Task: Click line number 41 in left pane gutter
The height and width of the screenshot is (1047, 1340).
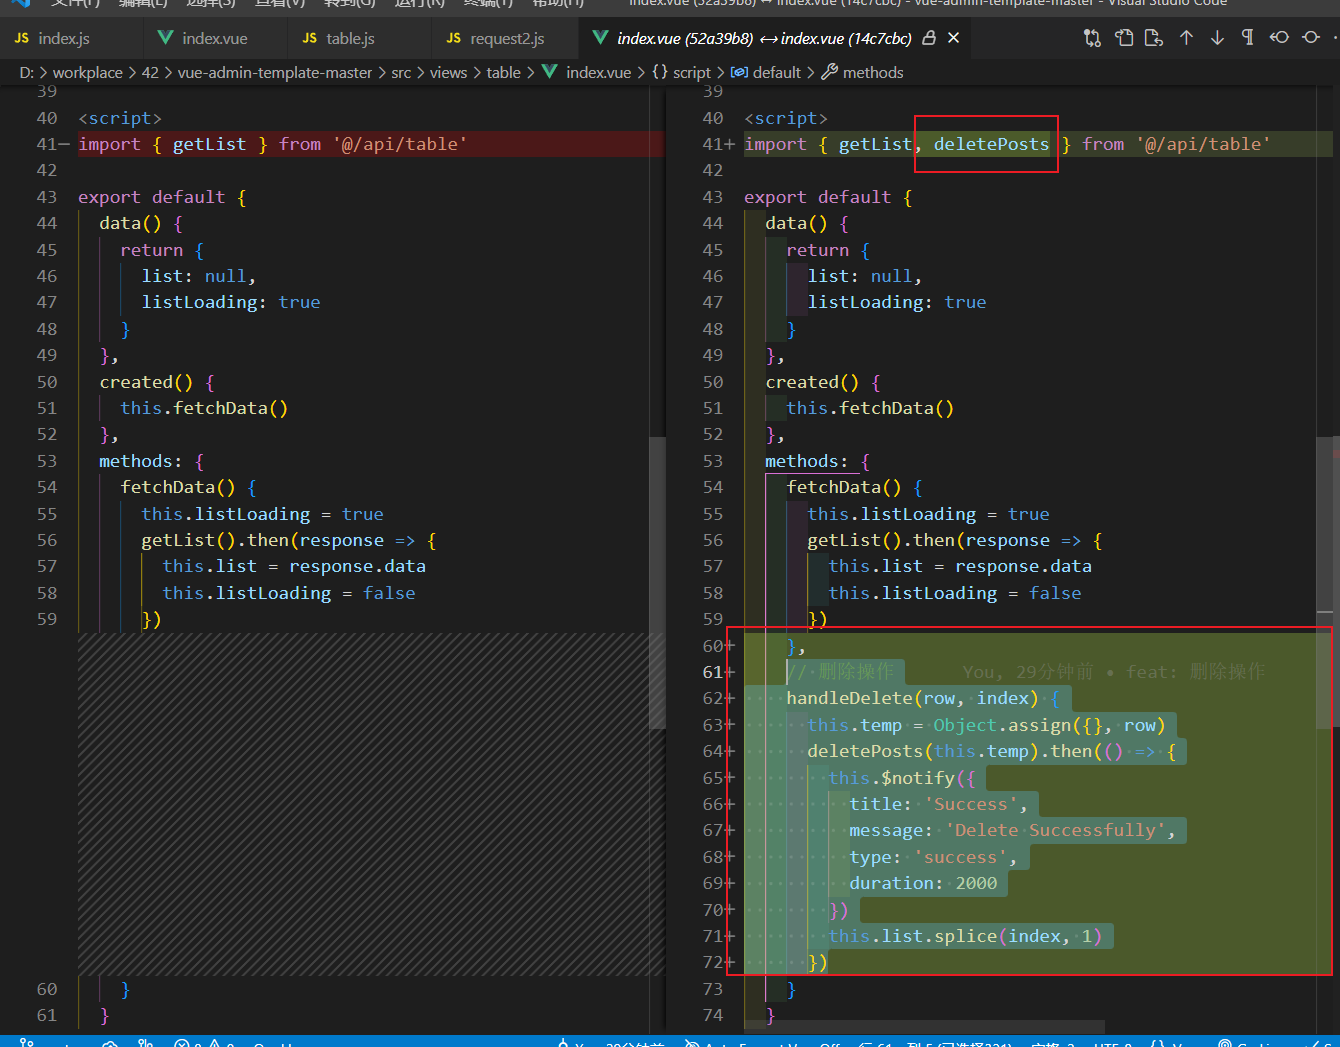Action: pyautogui.click(x=46, y=144)
